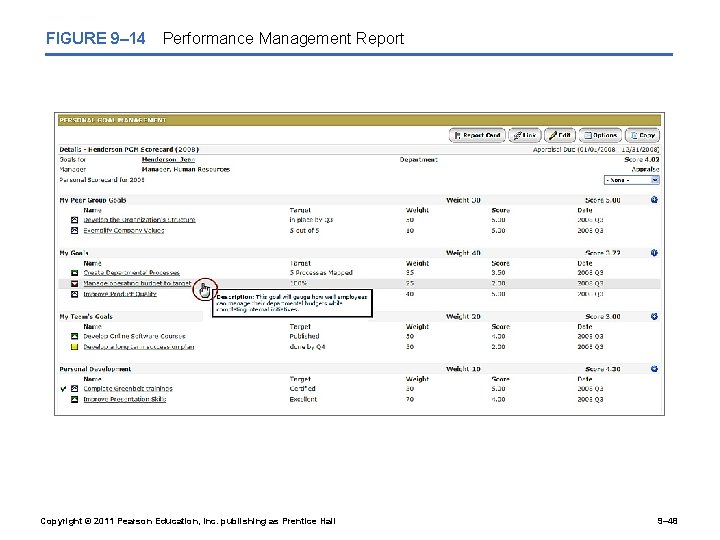Click the 'Excellent' target cell
720x540 pixels.
tap(303, 399)
